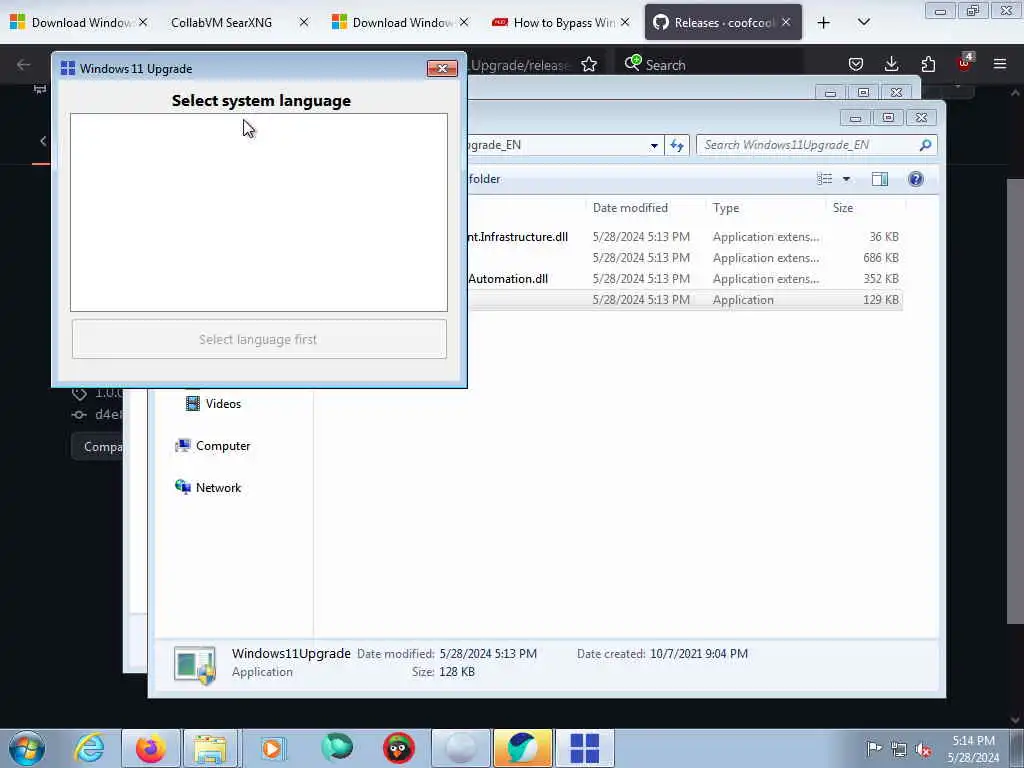Screen dimensions: 1024x768
Task: Open muted volume tray icon
Action: pos(923,749)
